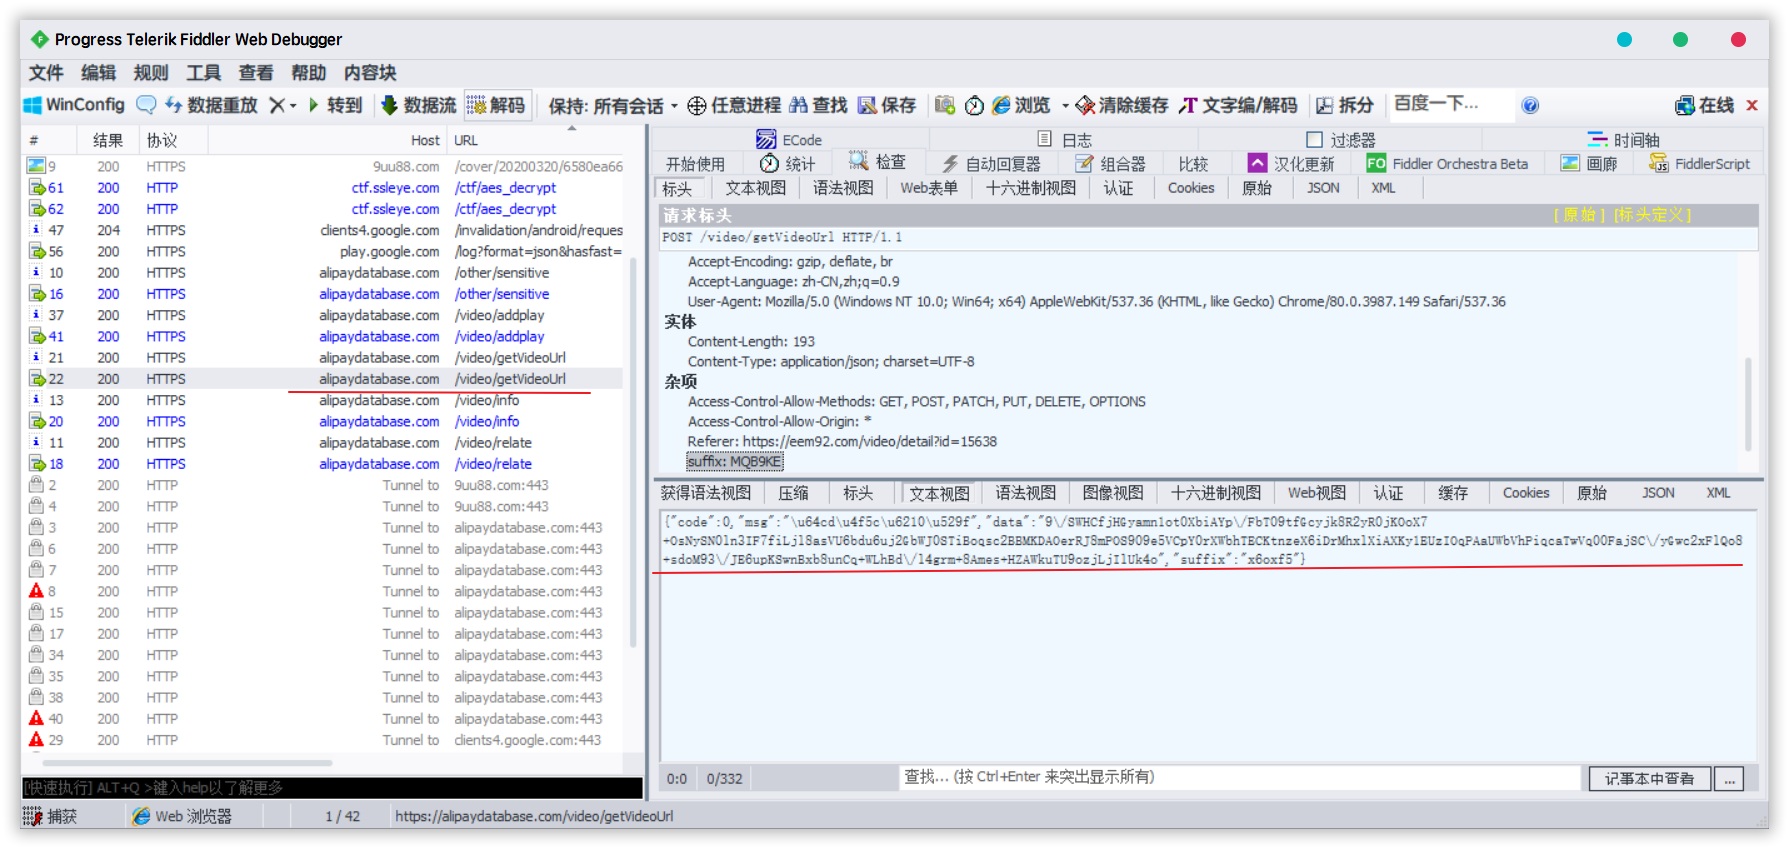The width and height of the screenshot is (1789, 849).
Task: Switch to the ECode tab
Action: pos(789,140)
